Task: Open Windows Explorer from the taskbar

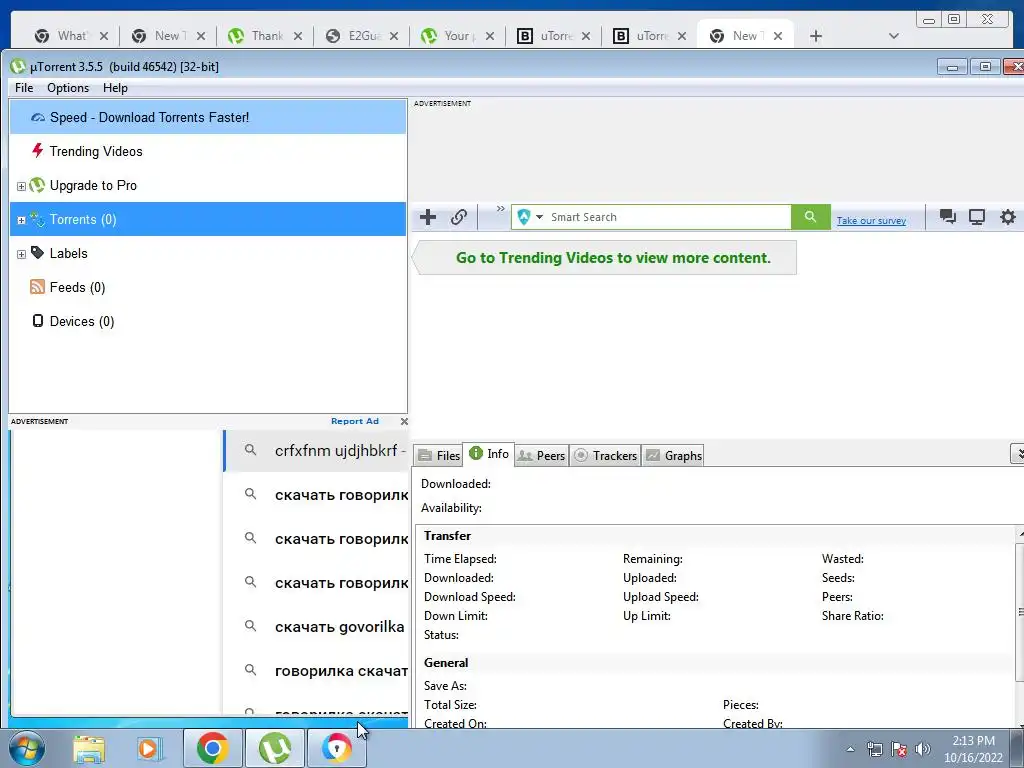Action: pyautogui.click(x=89, y=748)
